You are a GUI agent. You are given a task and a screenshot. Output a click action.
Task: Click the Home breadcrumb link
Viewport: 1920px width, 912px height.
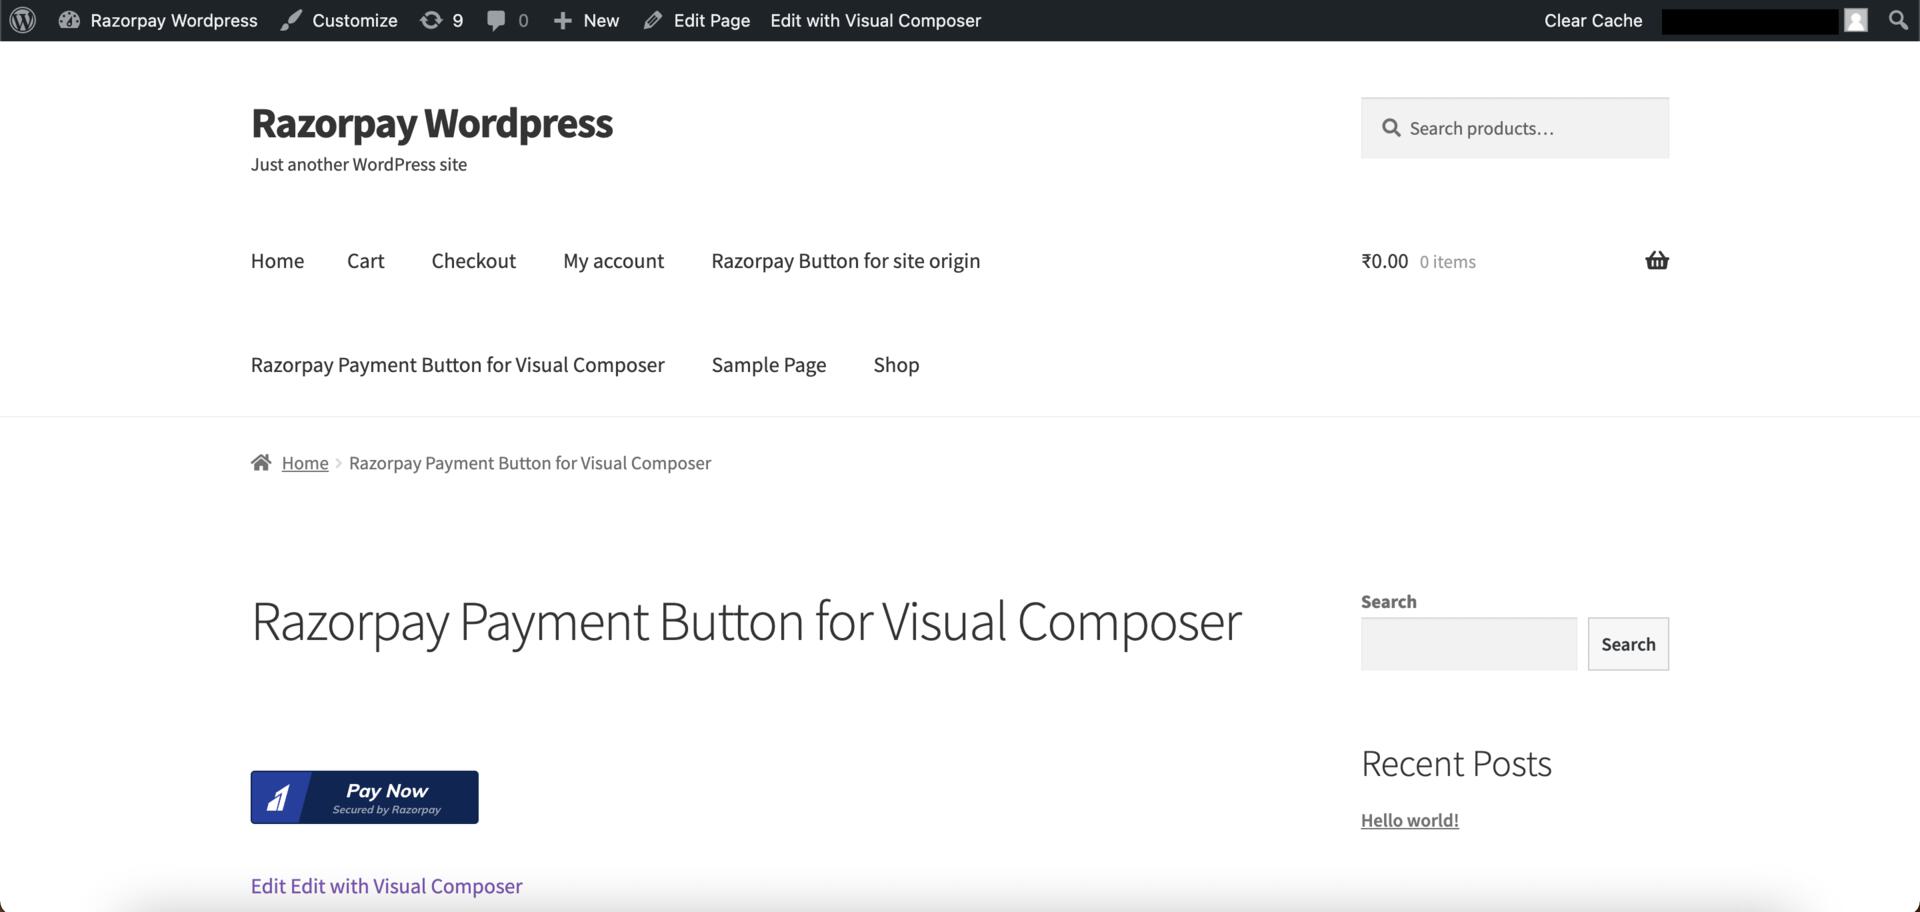tap(305, 463)
